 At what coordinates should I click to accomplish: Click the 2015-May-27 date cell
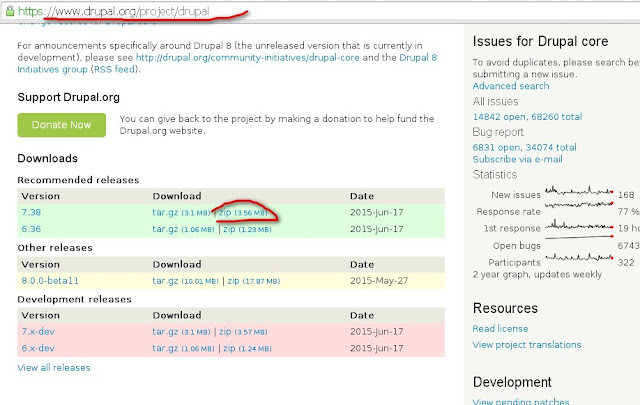click(x=379, y=281)
